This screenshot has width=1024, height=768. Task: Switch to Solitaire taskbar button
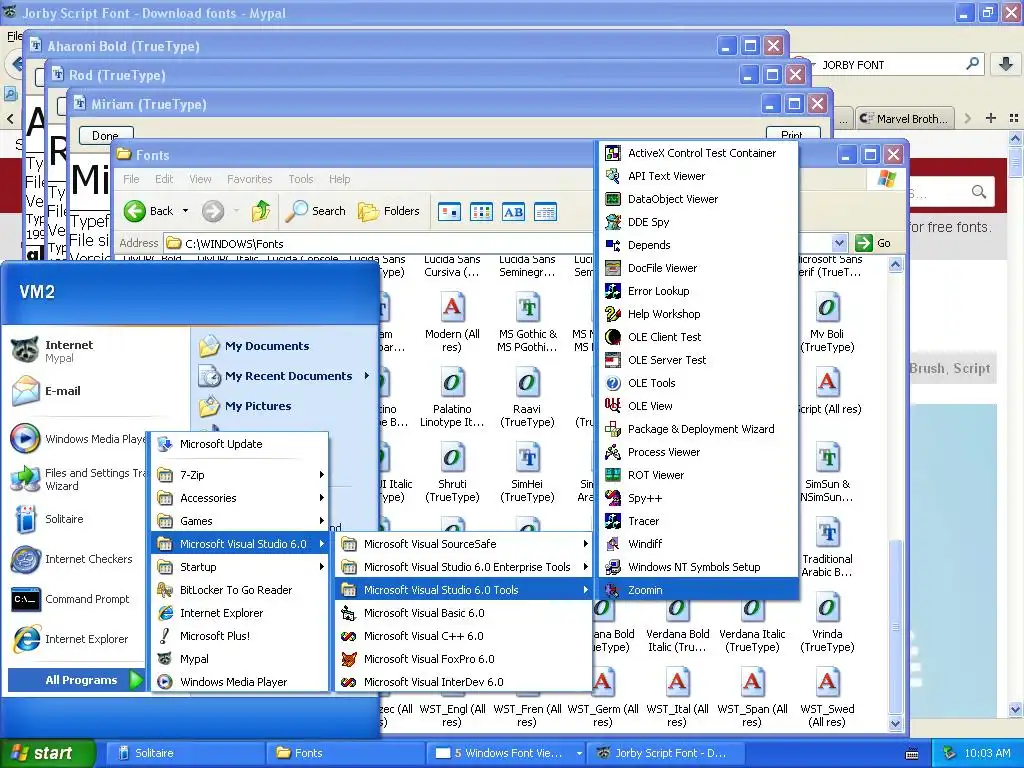click(185, 753)
